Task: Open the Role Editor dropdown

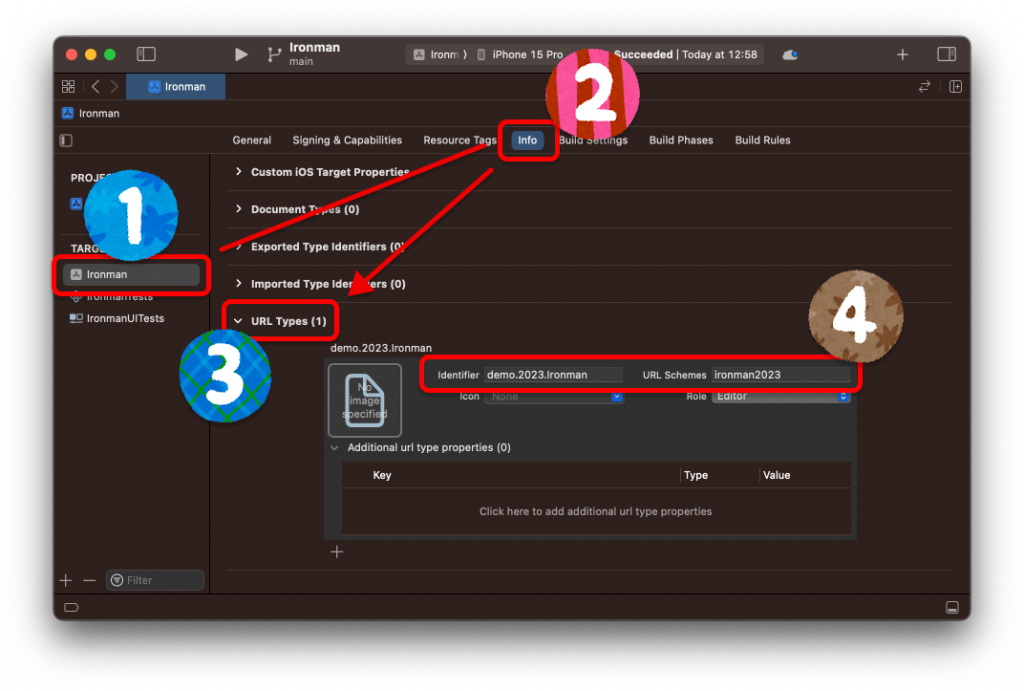Action: 780,396
